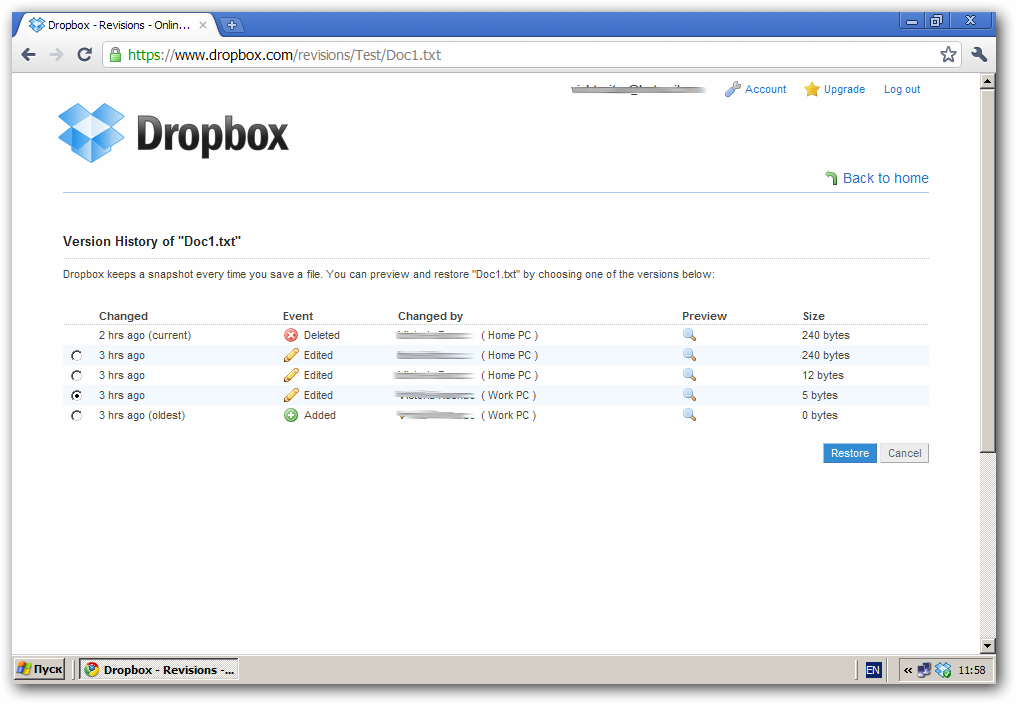
Task: Click the network computers tray icon
Action: point(924,670)
